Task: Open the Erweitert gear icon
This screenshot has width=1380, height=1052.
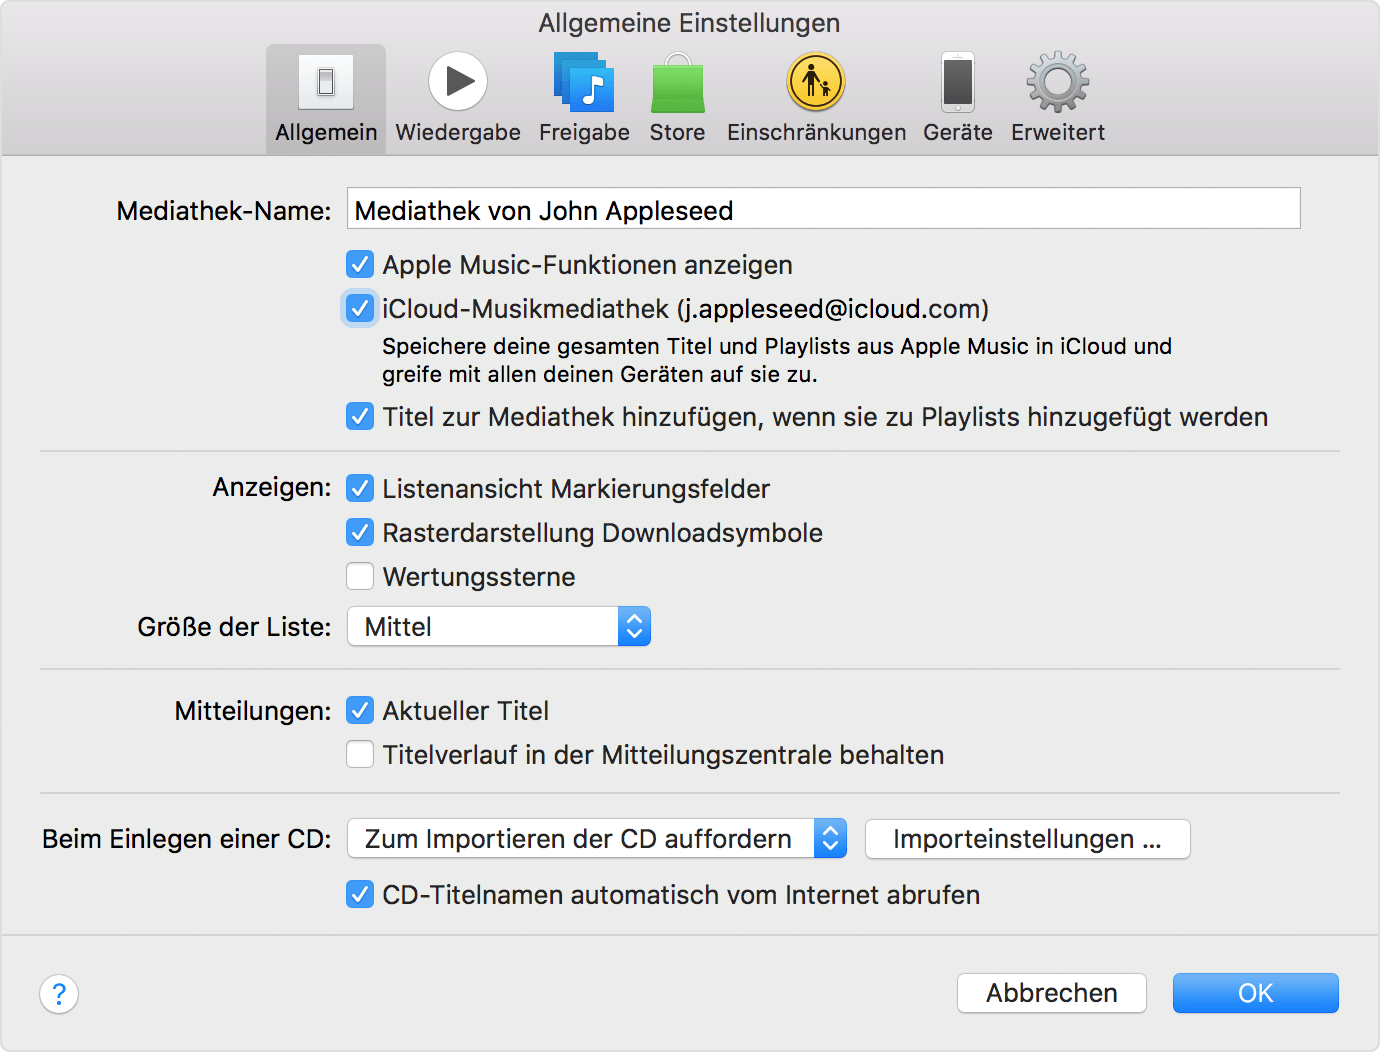Action: pyautogui.click(x=1057, y=82)
